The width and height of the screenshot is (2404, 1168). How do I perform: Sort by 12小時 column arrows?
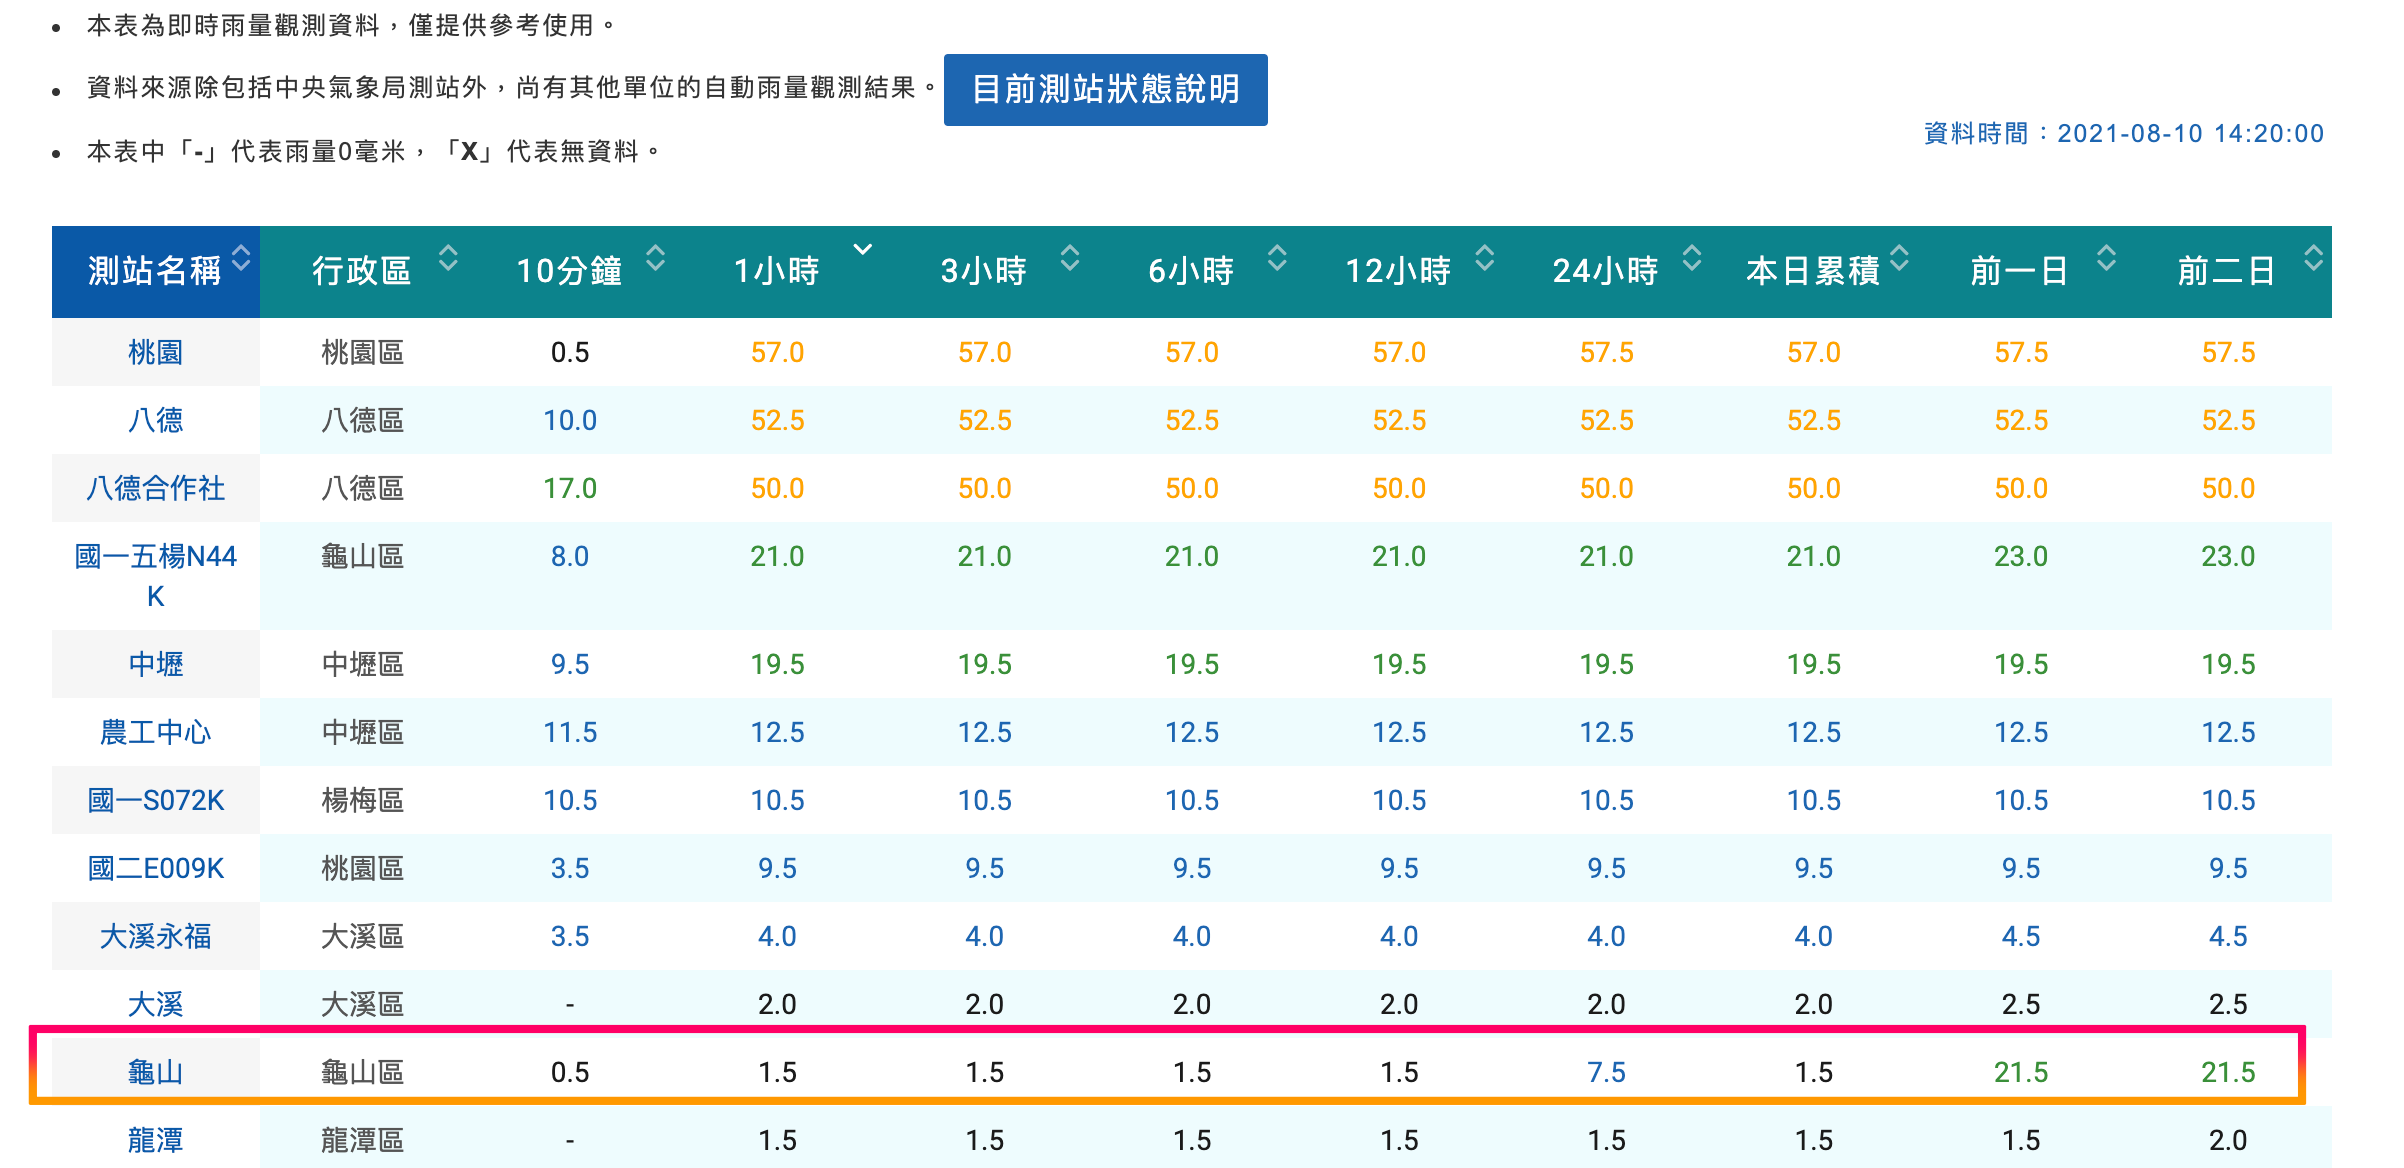tap(1485, 258)
